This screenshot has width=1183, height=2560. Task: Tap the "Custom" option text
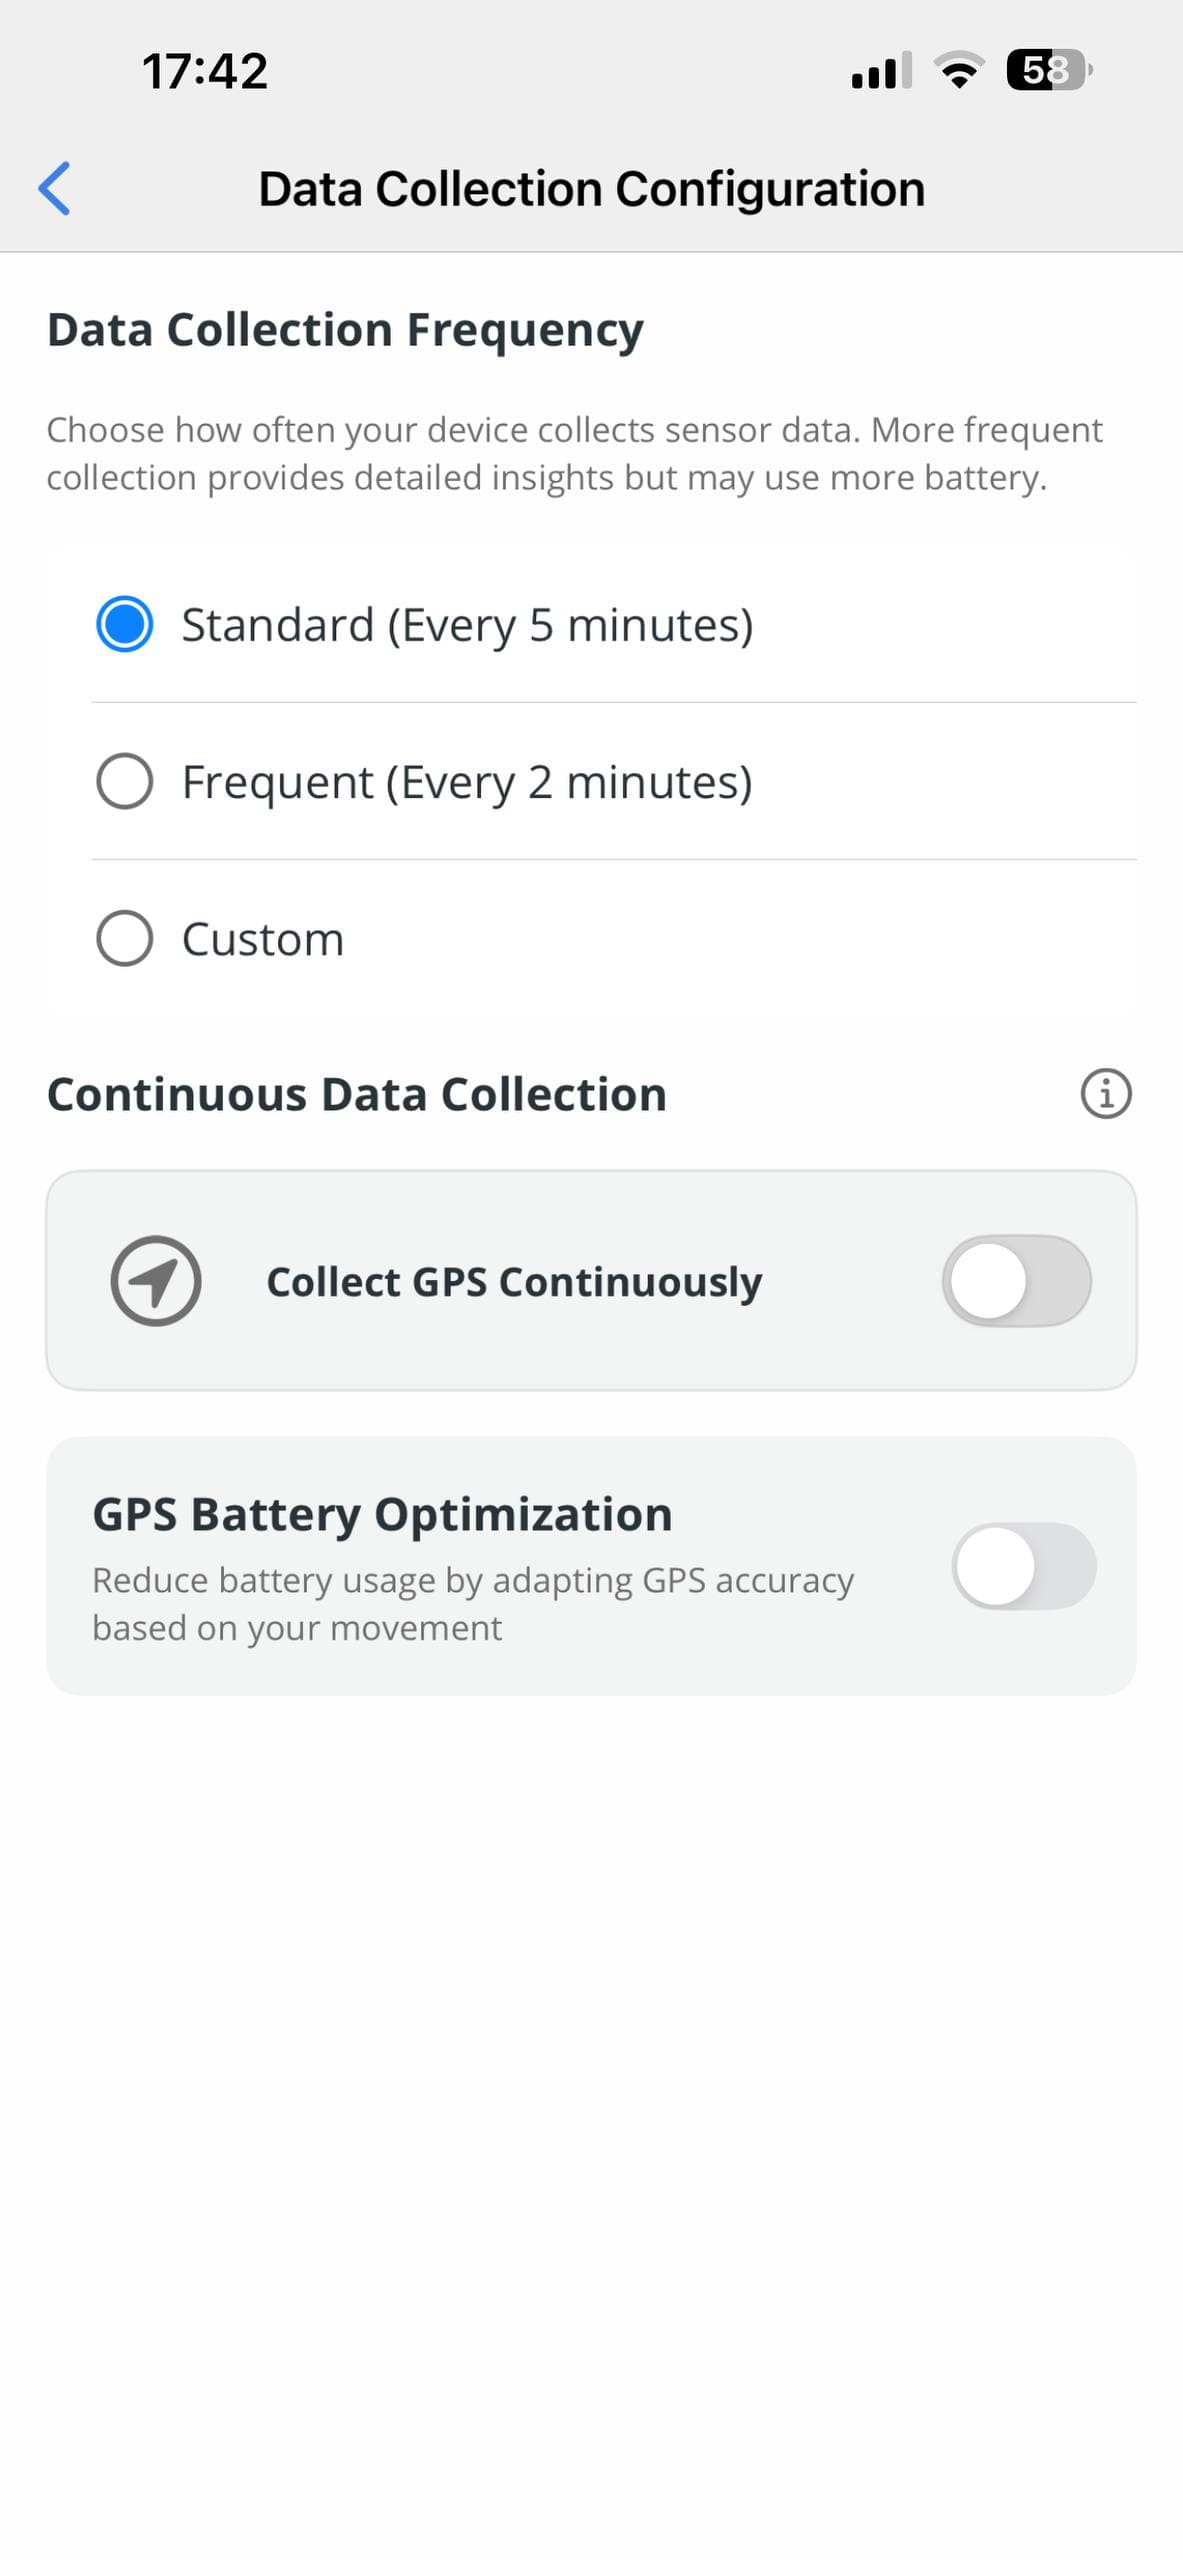coord(263,939)
